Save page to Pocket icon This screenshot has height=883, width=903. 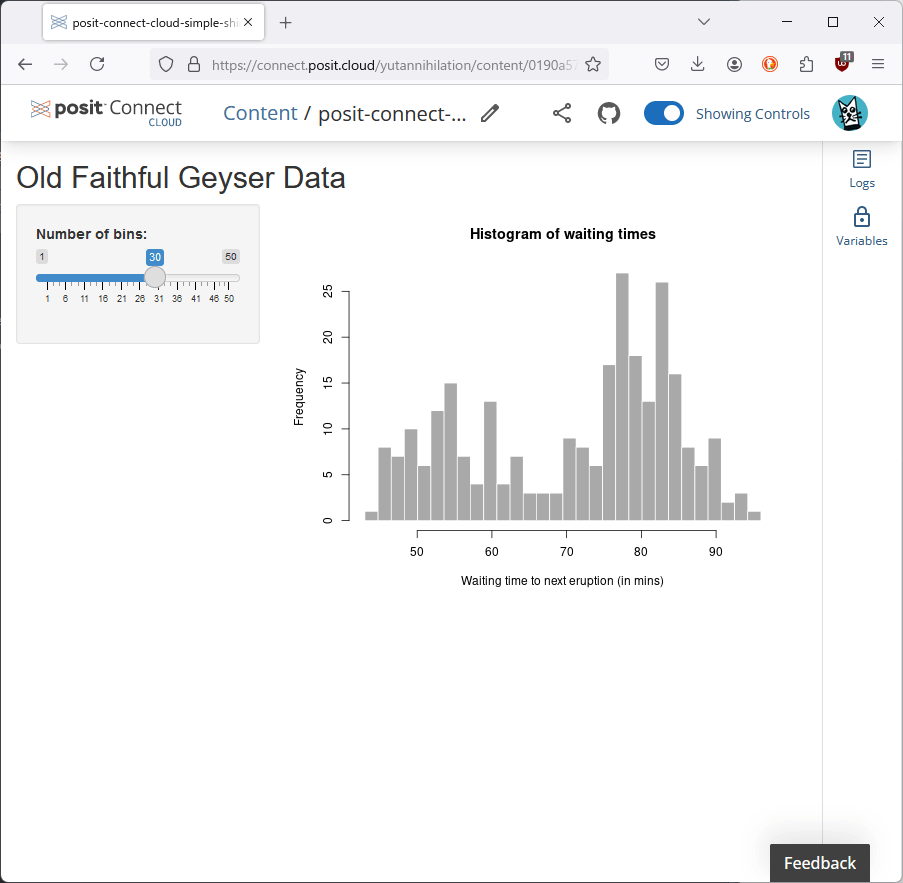[662, 64]
